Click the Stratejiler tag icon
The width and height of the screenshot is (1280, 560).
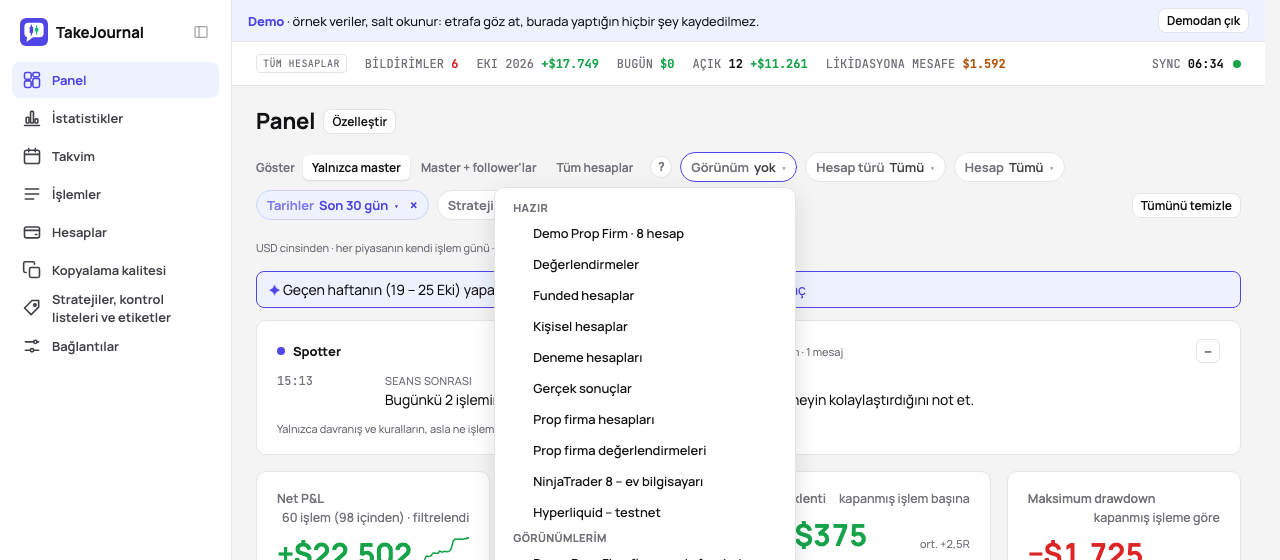coord(32,308)
